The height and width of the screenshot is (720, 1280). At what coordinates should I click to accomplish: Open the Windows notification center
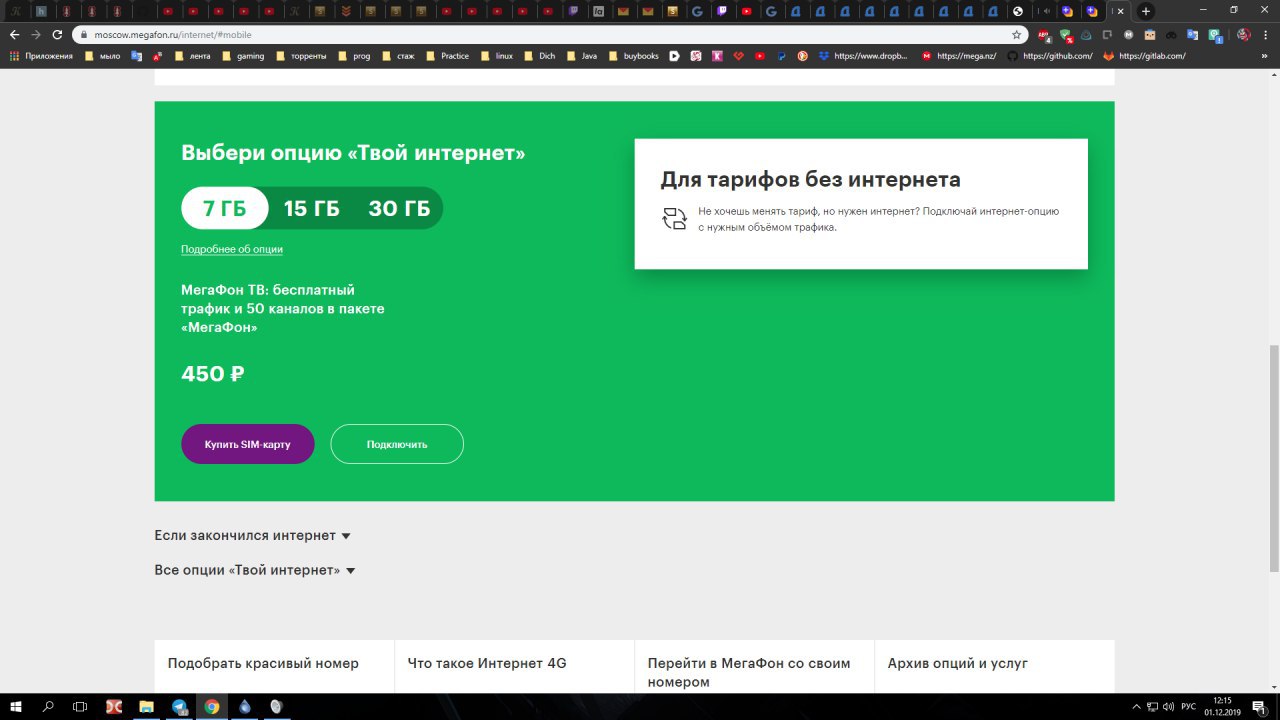pyautogui.click(x=1259, y=706)
